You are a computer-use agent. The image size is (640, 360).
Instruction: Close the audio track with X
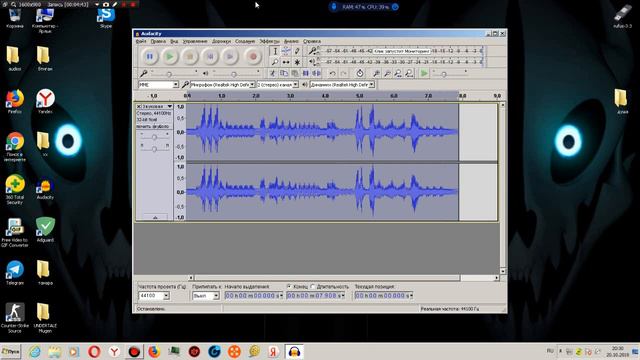[x=138, y=106]
